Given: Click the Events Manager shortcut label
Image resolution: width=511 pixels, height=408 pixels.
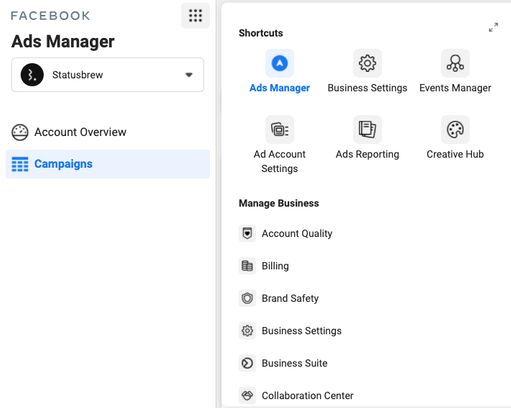Looking at the screenshot, I should pyautogui.click(x=455, y=88).
